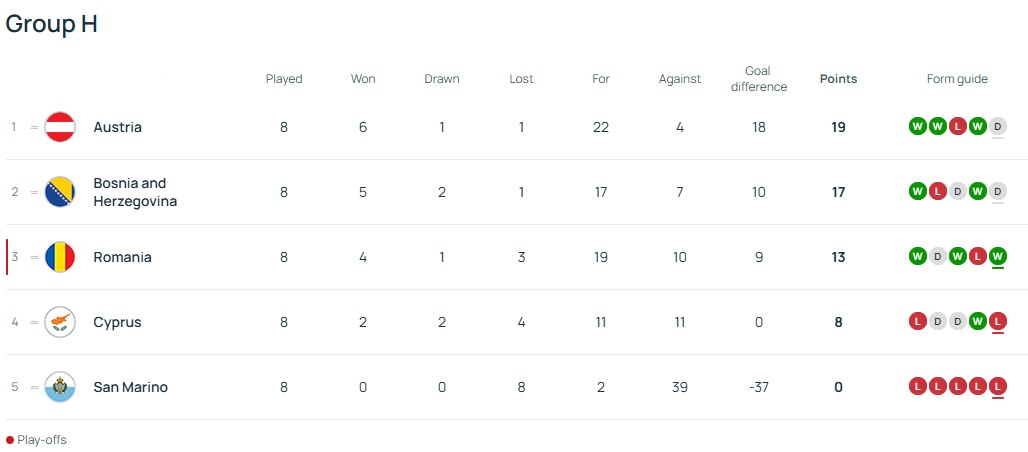Click Austria's red loss form badge

(957, 127)
